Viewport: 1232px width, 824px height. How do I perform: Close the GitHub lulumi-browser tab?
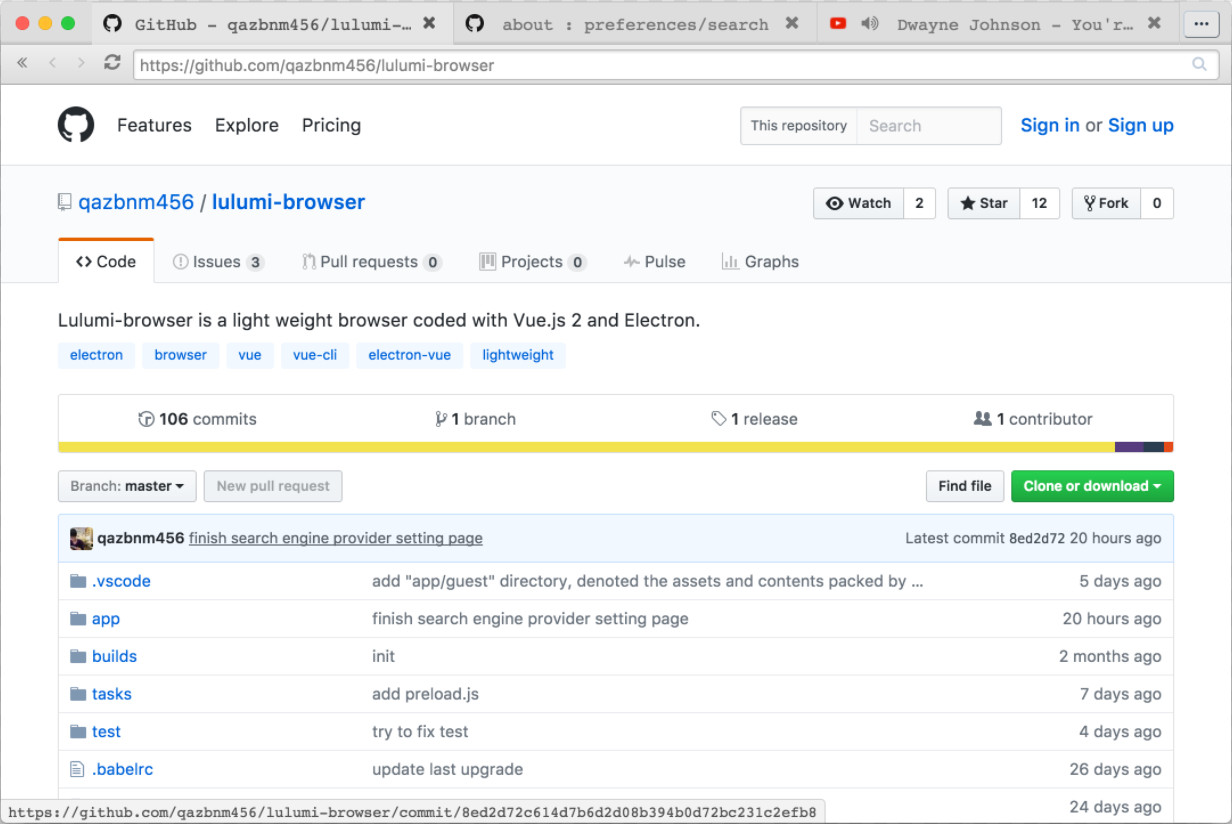coord(428,24)
